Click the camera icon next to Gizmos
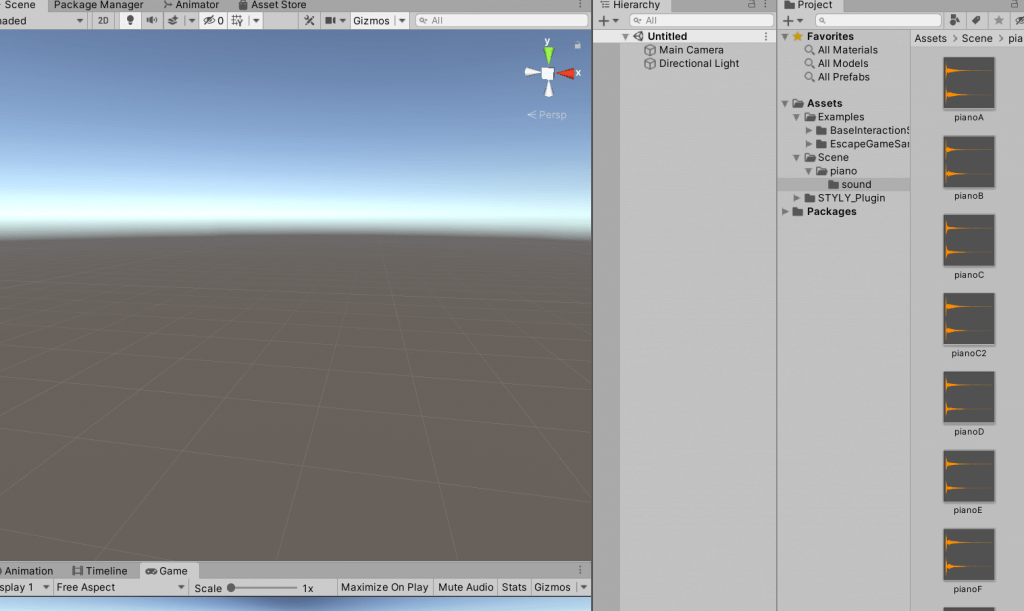This screenshot has height=611, width=1024. point(330,20)
